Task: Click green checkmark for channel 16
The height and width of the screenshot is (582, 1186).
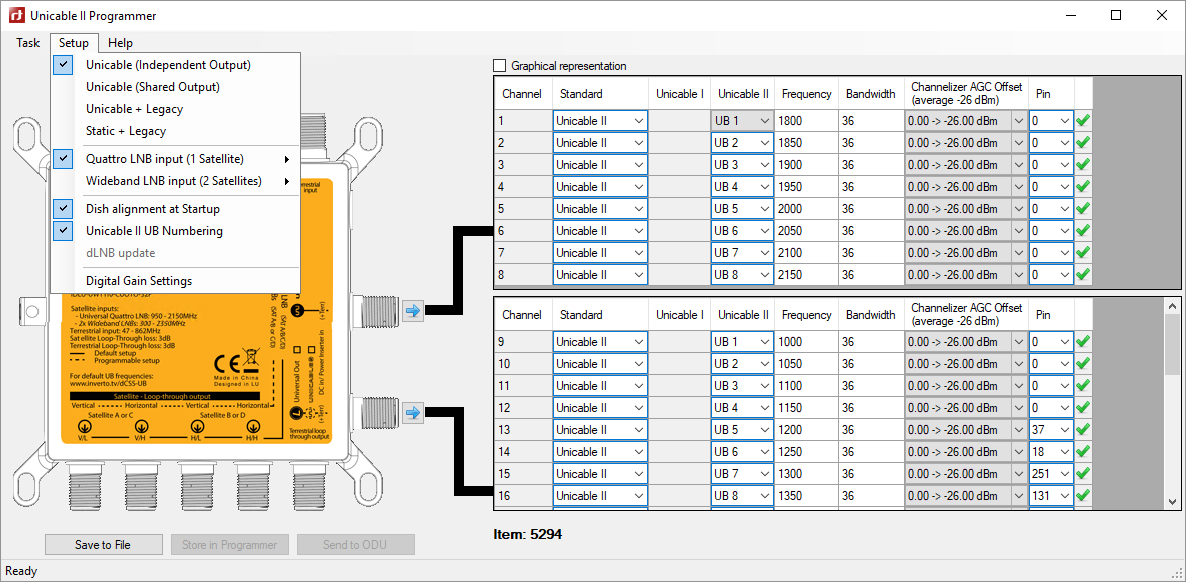Action: click(1083, 496)
